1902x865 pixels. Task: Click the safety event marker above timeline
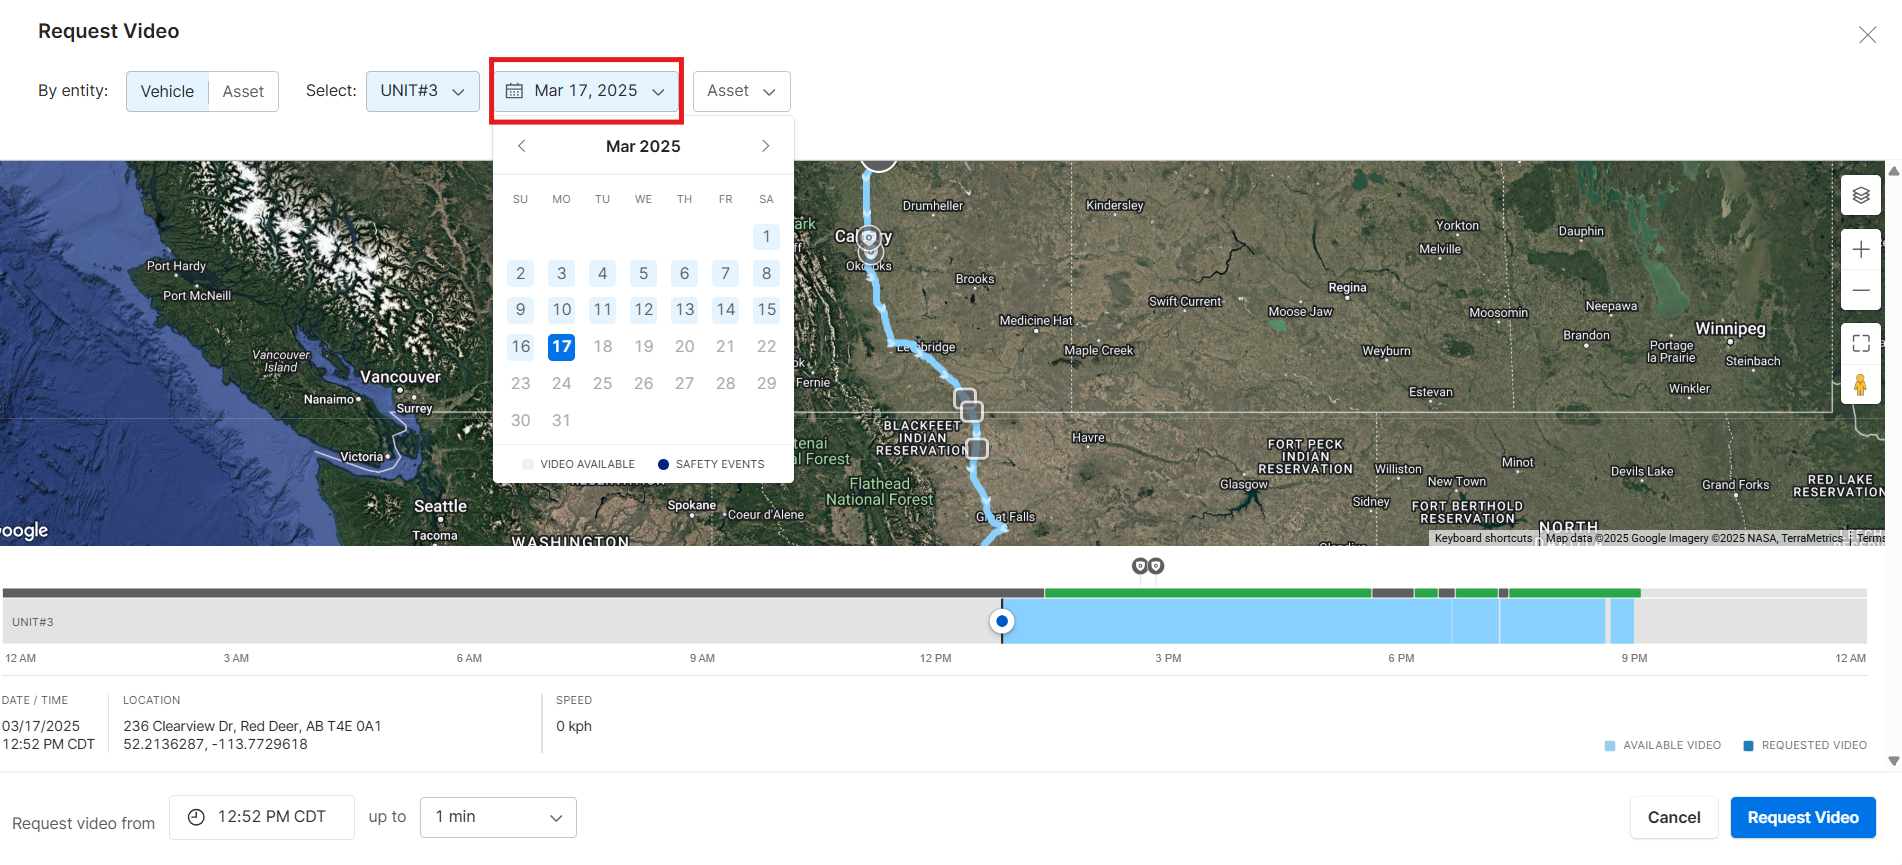[1147, 567]
